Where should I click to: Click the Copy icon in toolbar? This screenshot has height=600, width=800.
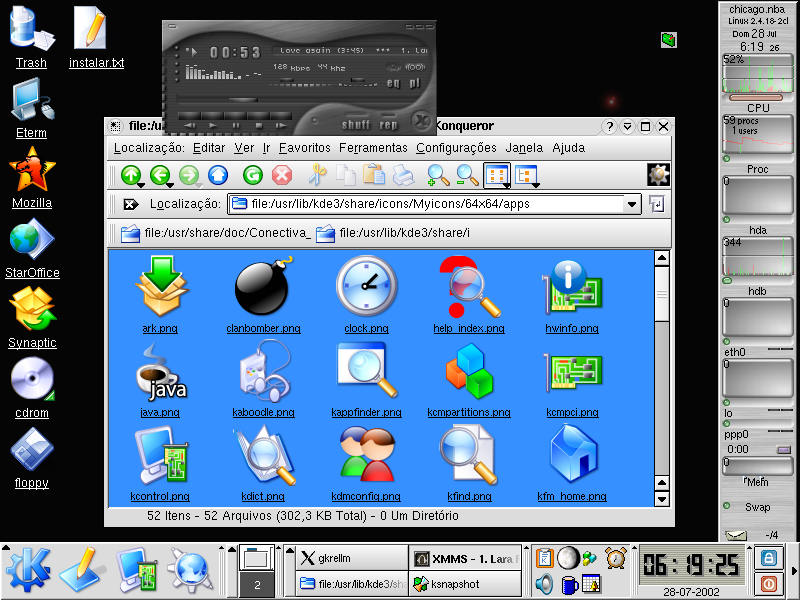point(346,175)
